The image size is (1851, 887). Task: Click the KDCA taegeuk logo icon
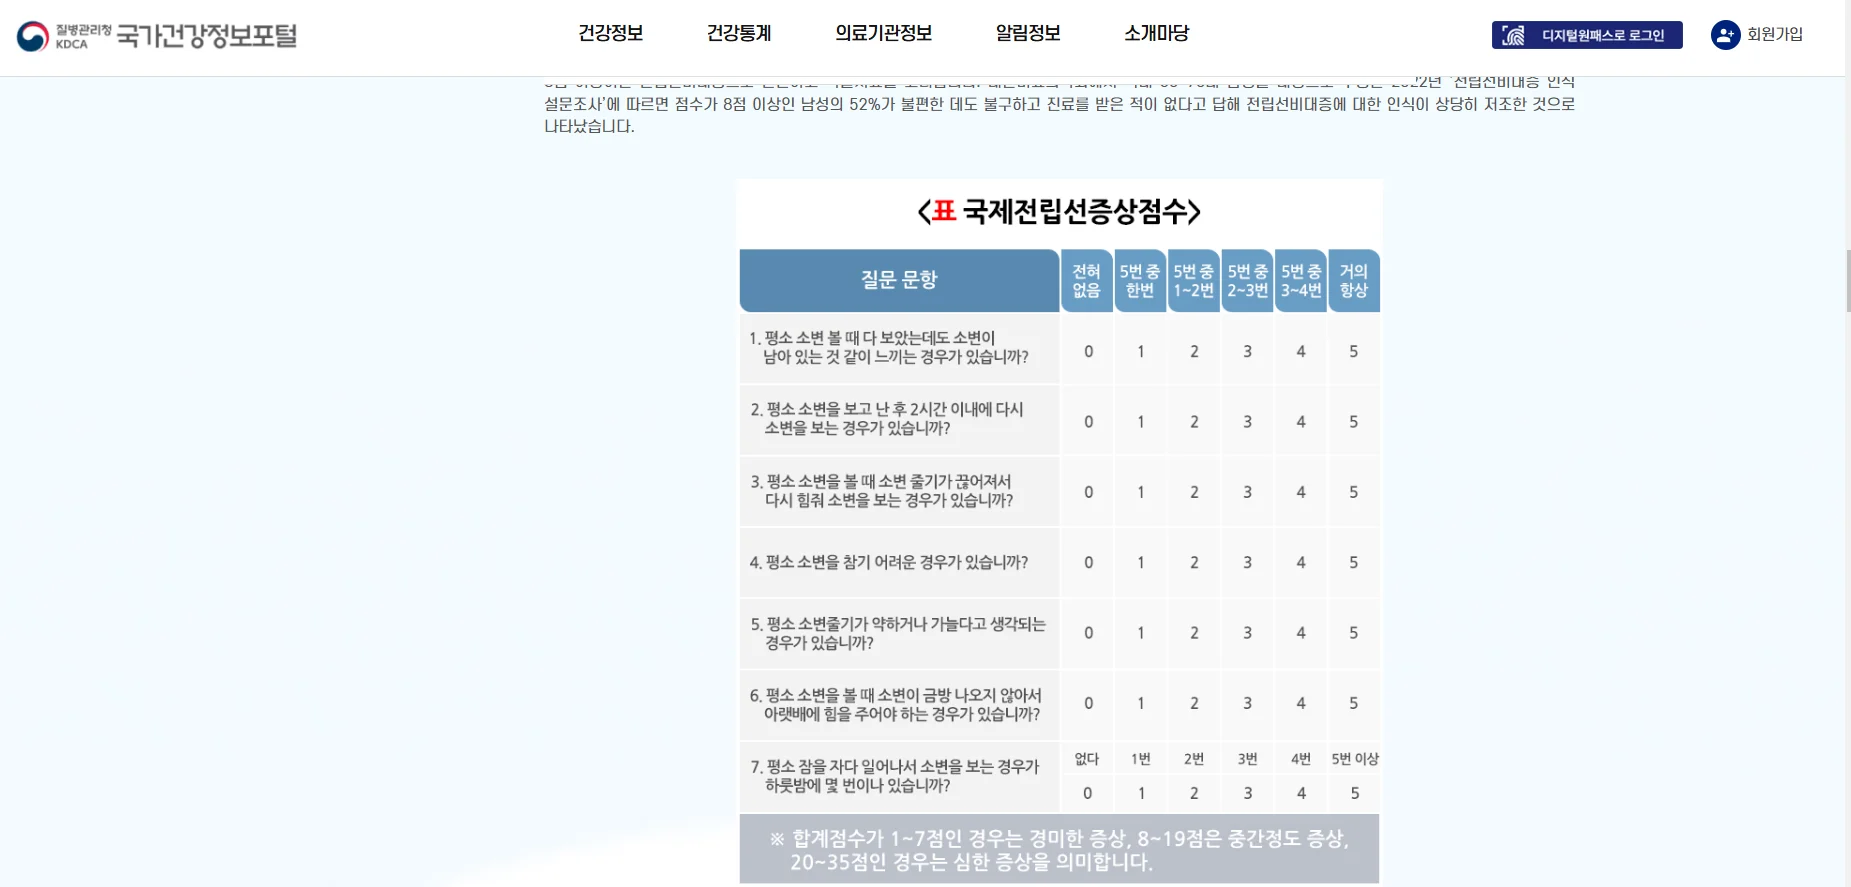pyautogui.click(x=33, y=36)
